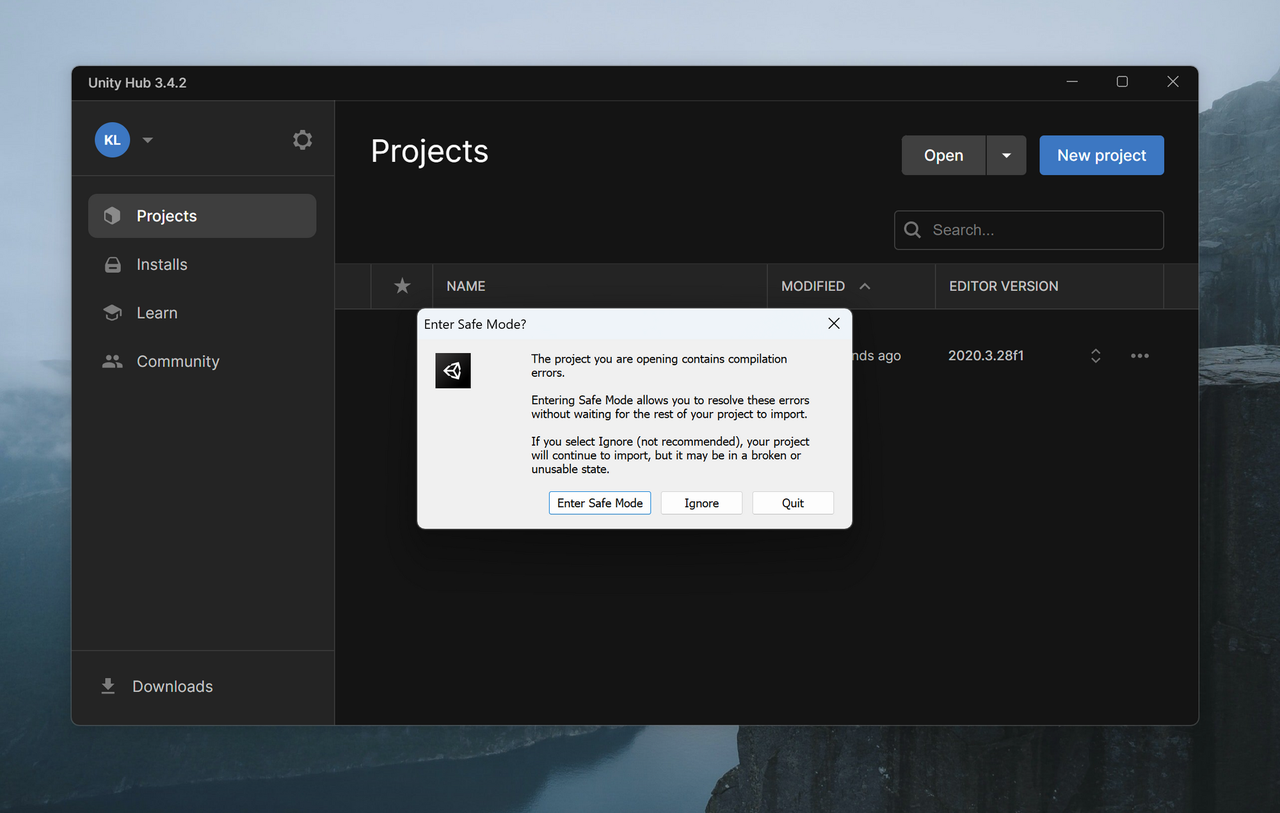The width and height of the screenshot is (1280, 813).
Task: Click the New project button
Action: coord(1102,155)
